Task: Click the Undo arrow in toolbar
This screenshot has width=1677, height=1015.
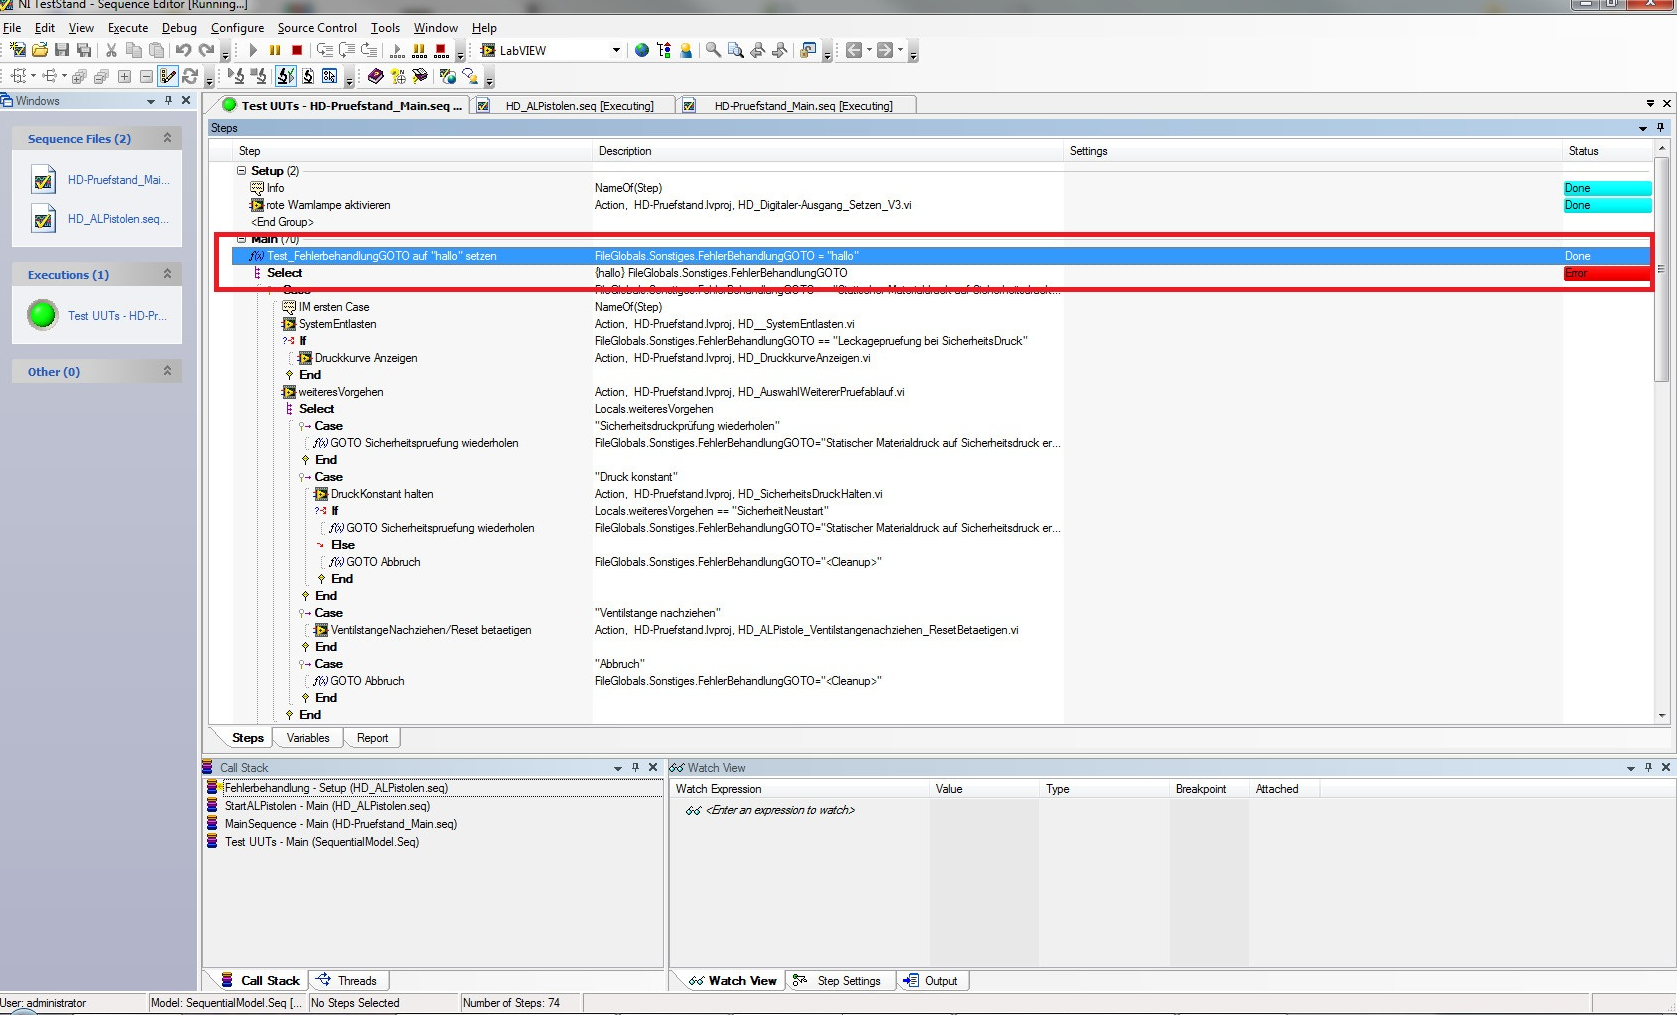Action: [x=183, y=50]
